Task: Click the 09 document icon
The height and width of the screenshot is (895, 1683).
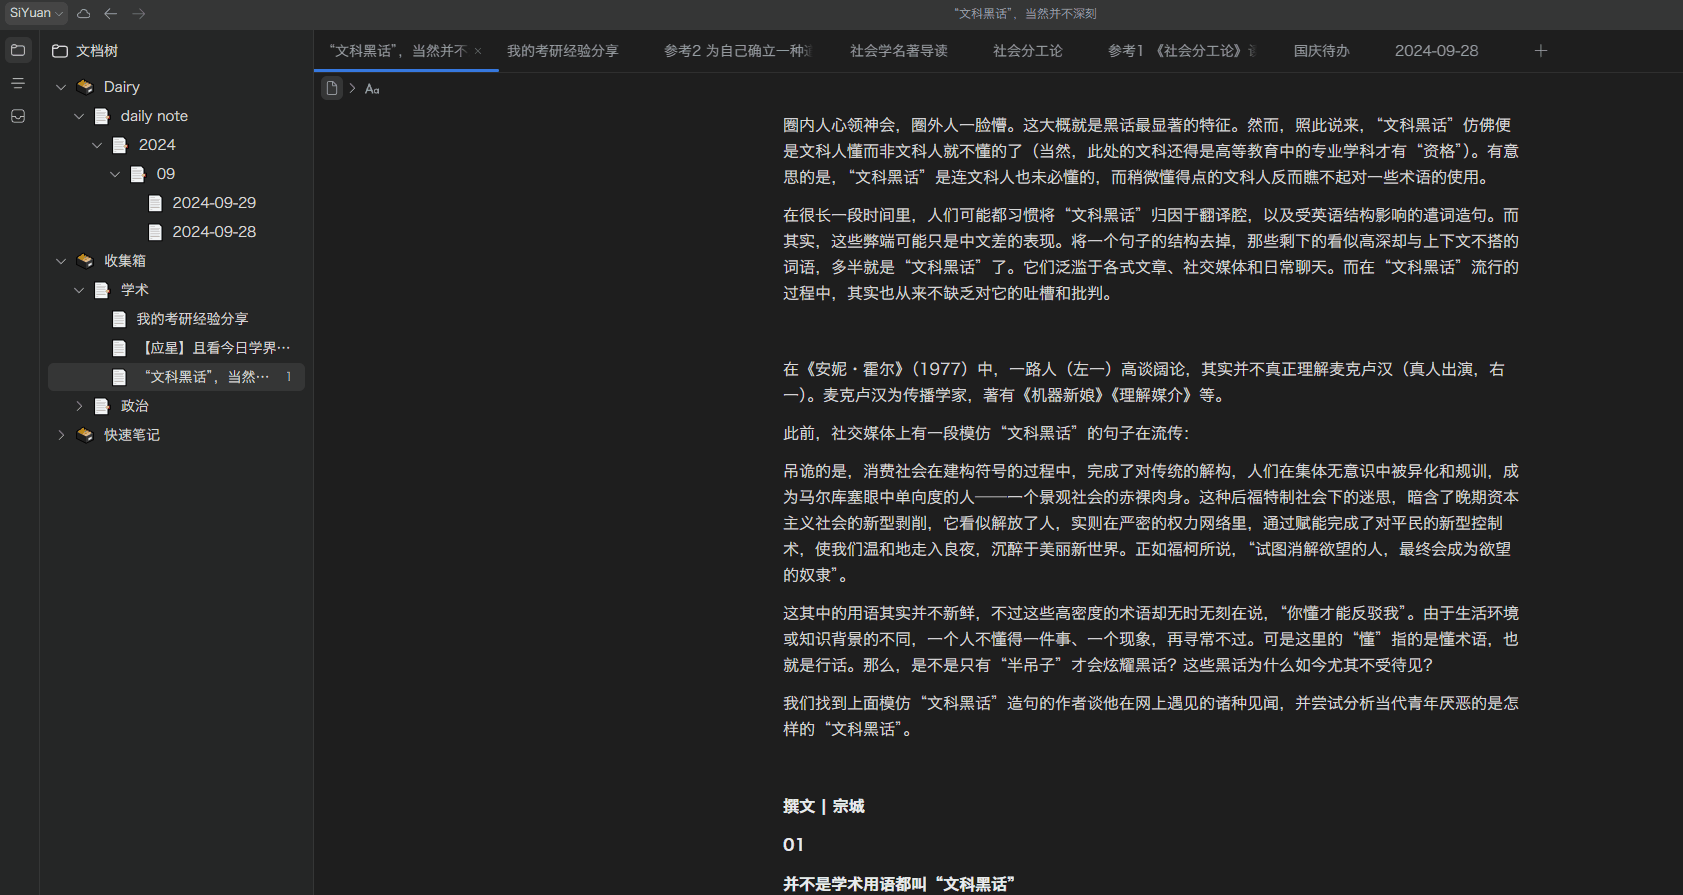Action: coord(138,174)
